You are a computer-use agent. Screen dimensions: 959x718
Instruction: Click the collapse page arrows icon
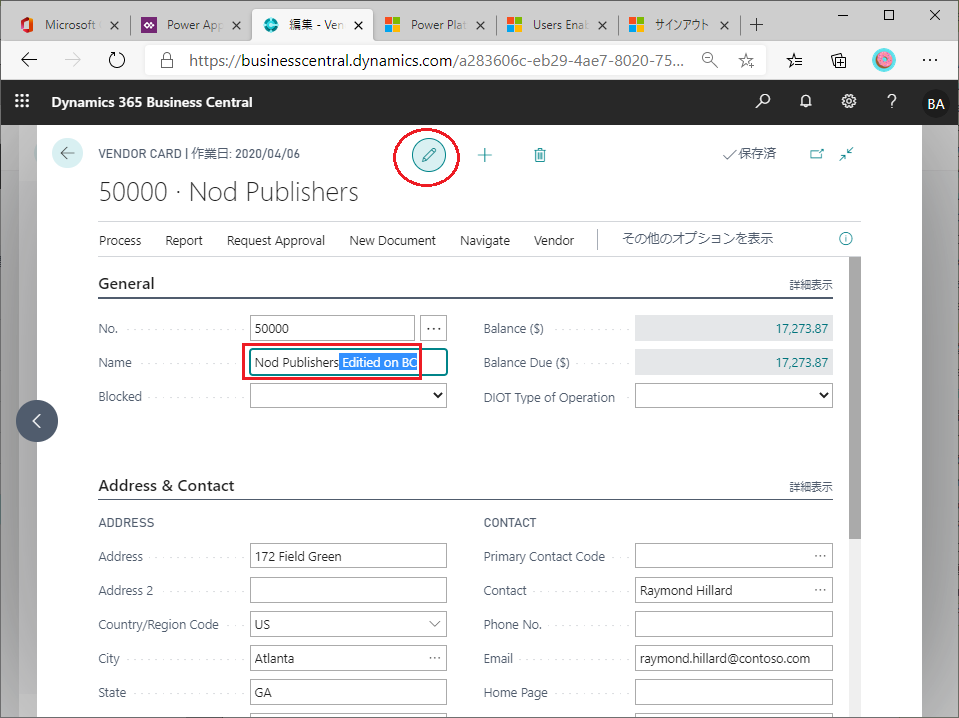(x=846, y=154)
